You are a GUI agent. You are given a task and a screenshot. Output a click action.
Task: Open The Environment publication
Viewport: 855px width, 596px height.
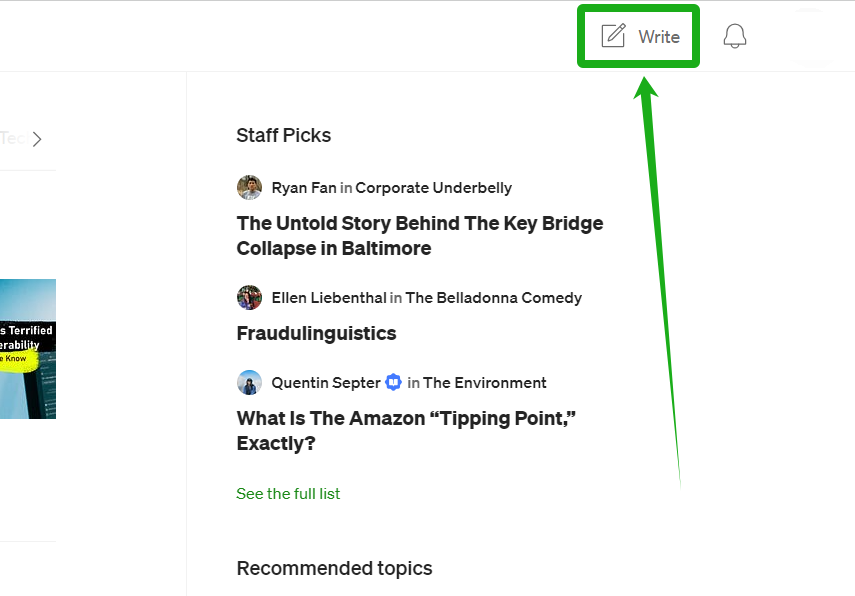pos(485,383)
